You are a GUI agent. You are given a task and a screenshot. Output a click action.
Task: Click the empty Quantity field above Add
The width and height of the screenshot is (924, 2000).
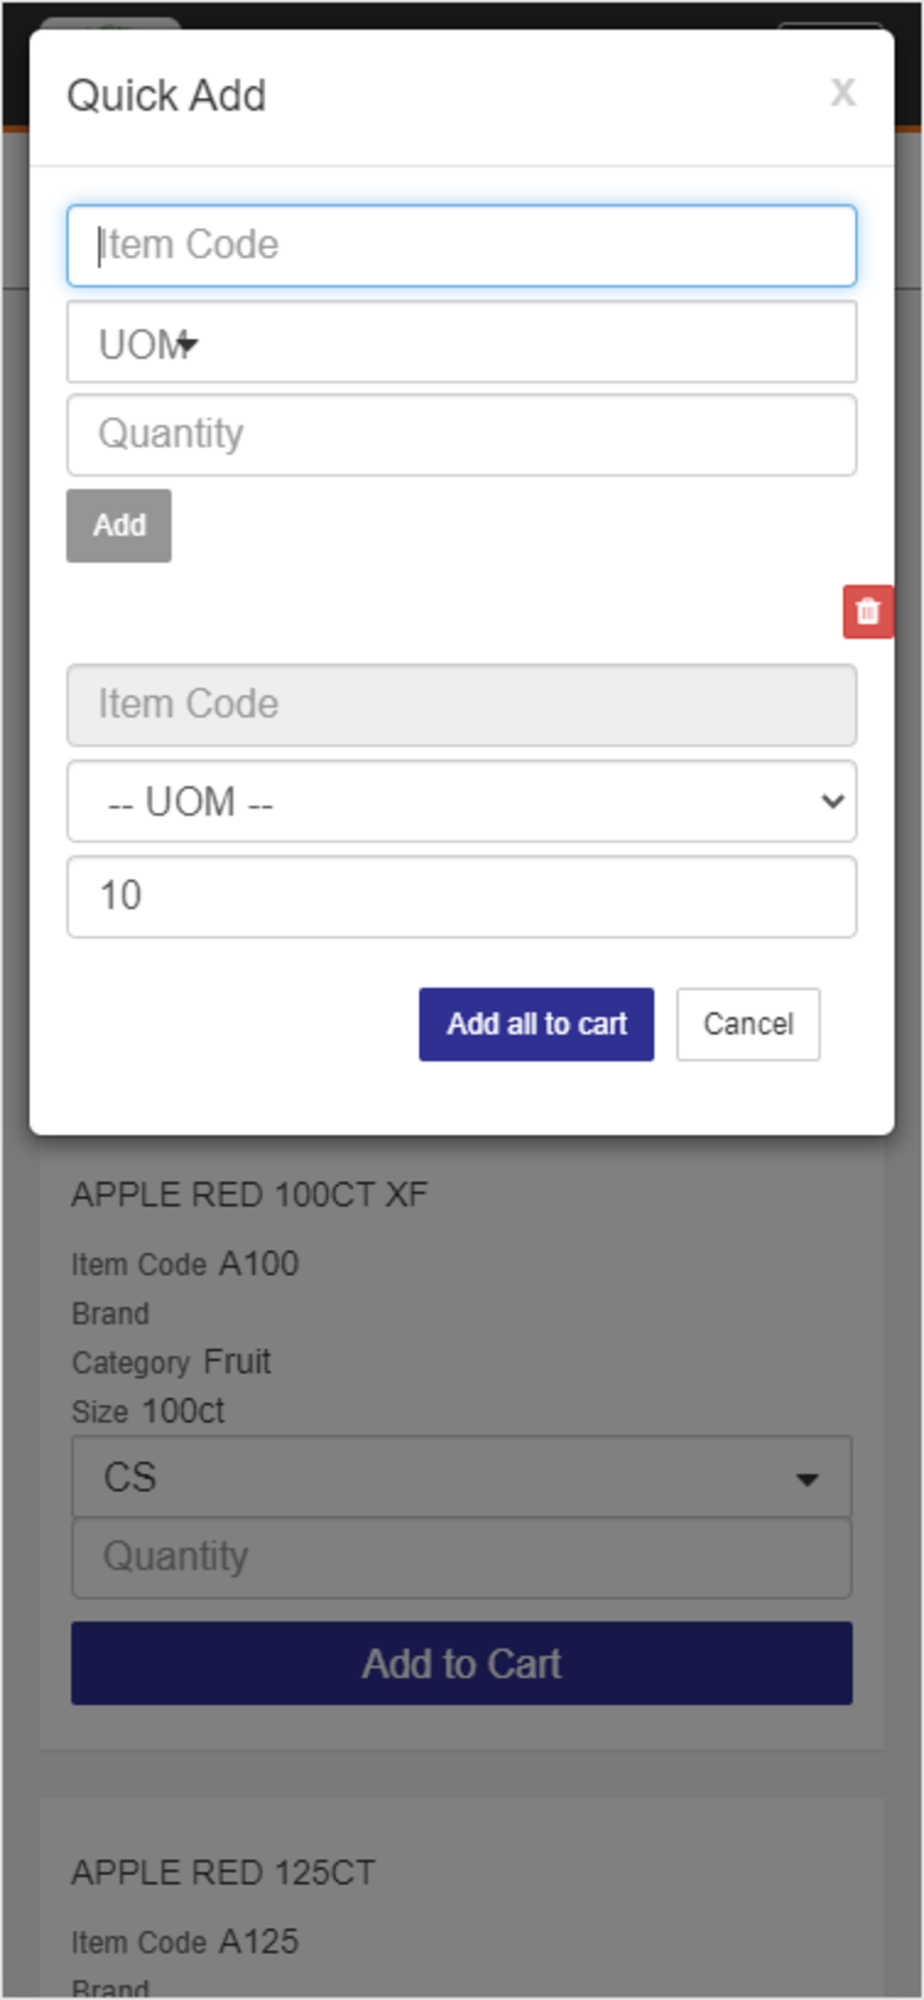tap(461, 435)
